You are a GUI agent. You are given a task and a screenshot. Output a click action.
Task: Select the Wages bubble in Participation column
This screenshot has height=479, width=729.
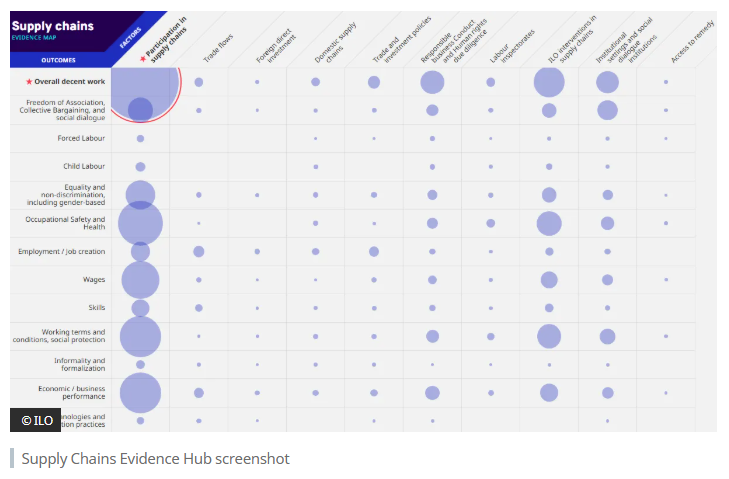140,280
